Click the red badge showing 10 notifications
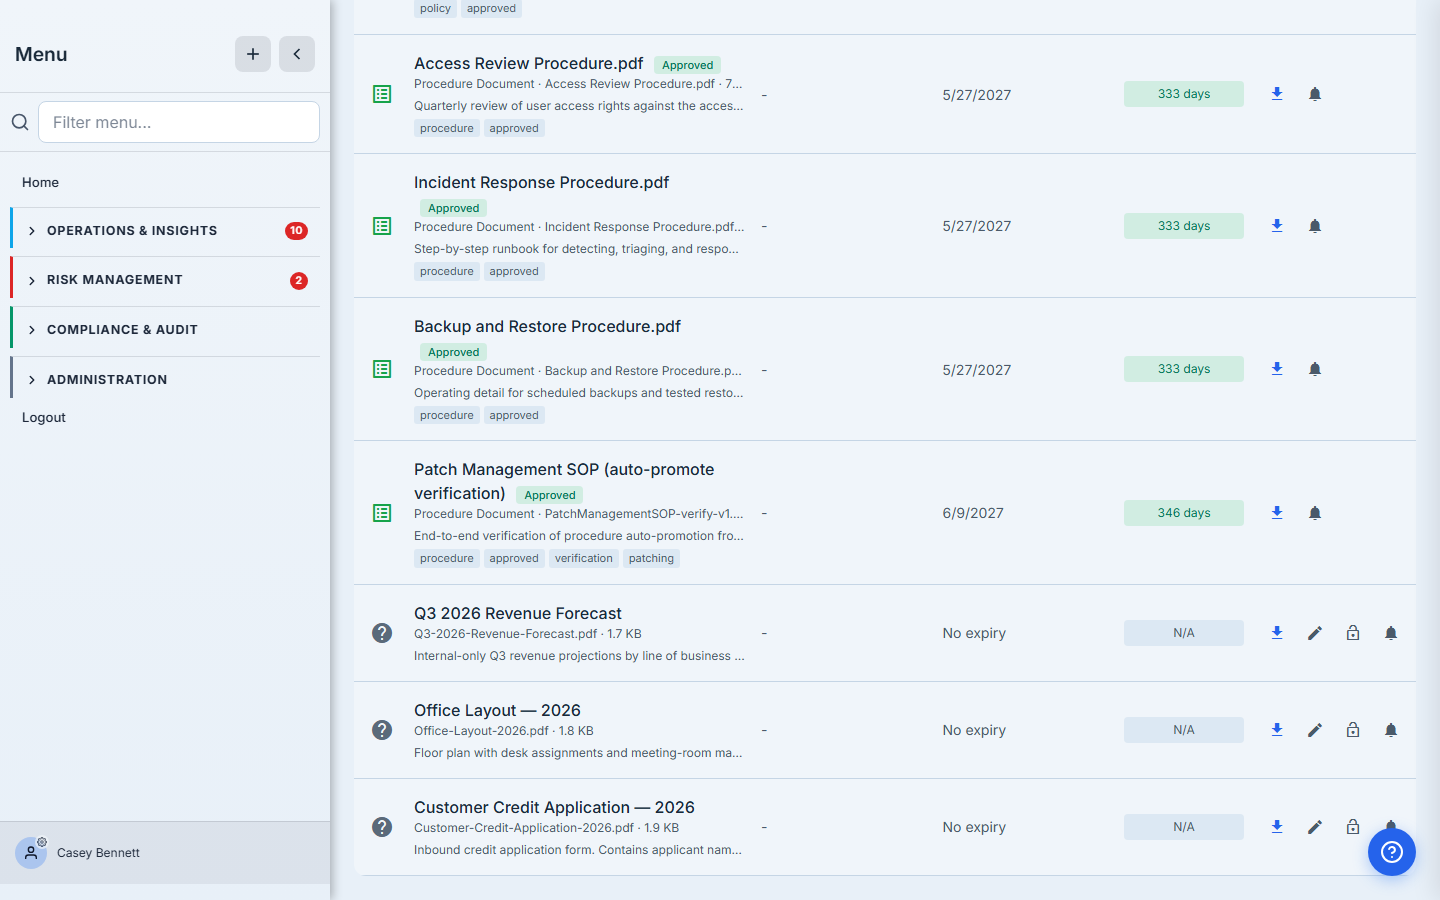This screenshot has width=1440, height=900. coord(296,231)
